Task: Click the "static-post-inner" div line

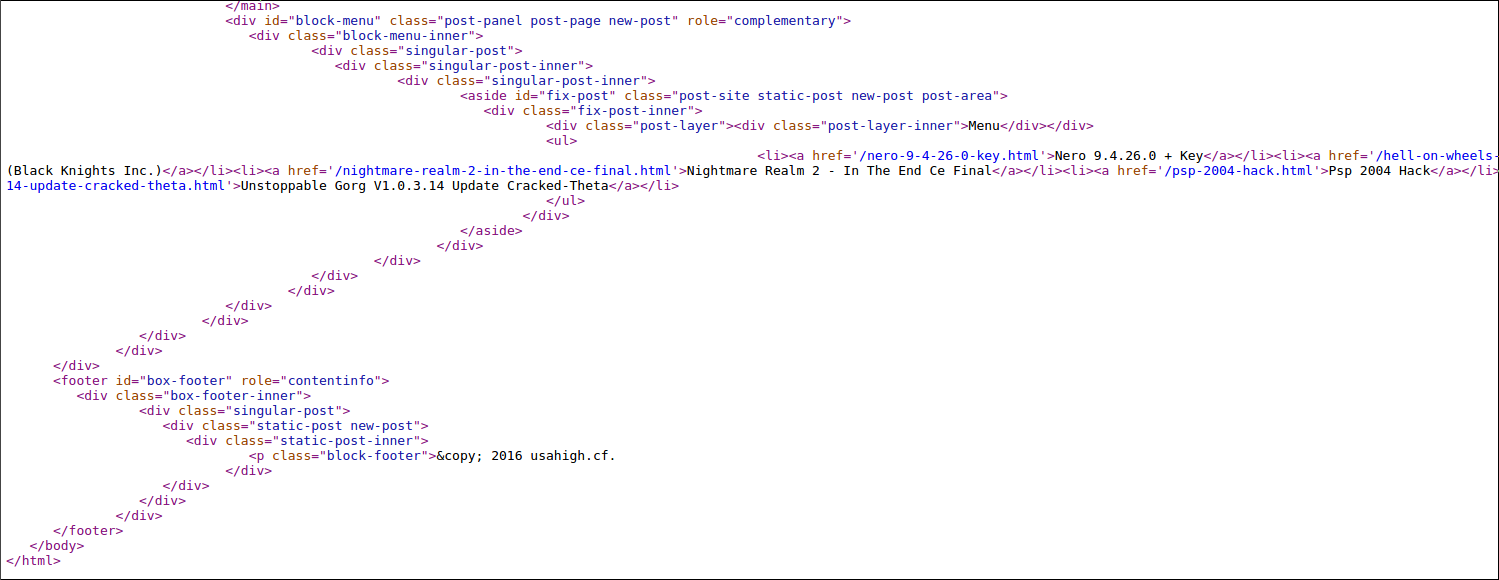Action: tap(307, 441)
